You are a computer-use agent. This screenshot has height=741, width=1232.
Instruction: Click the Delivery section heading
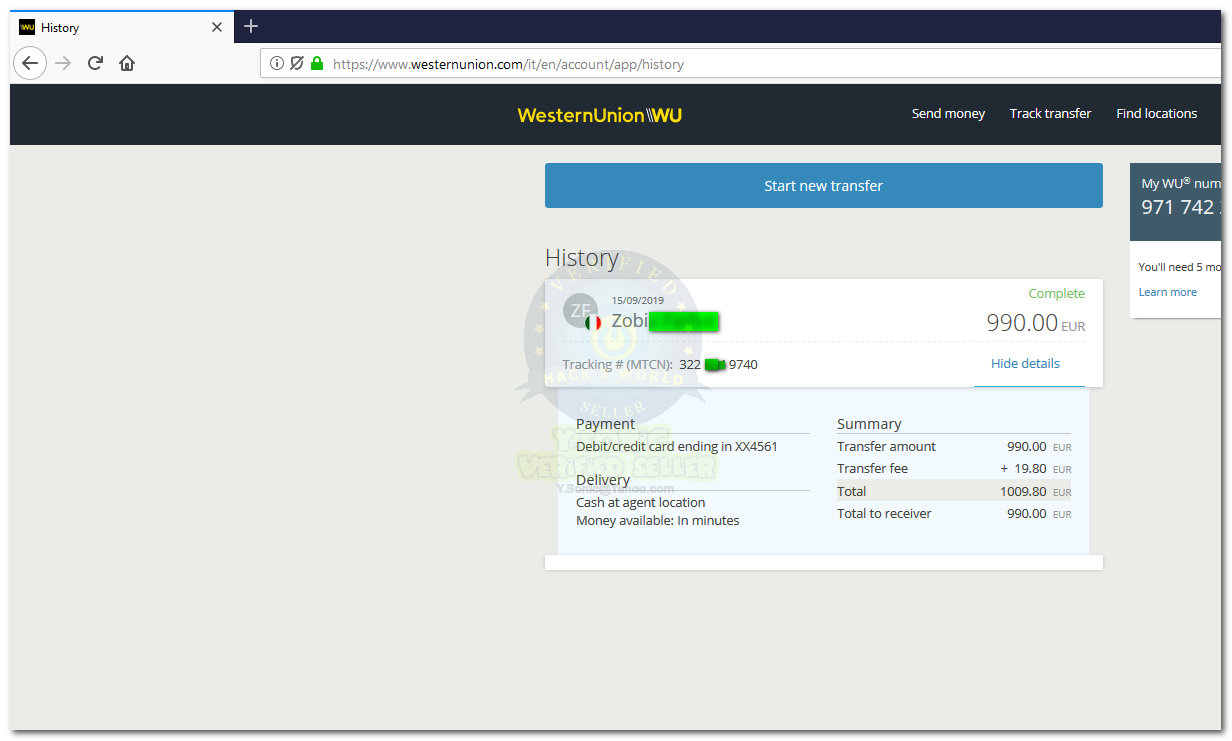603,480
